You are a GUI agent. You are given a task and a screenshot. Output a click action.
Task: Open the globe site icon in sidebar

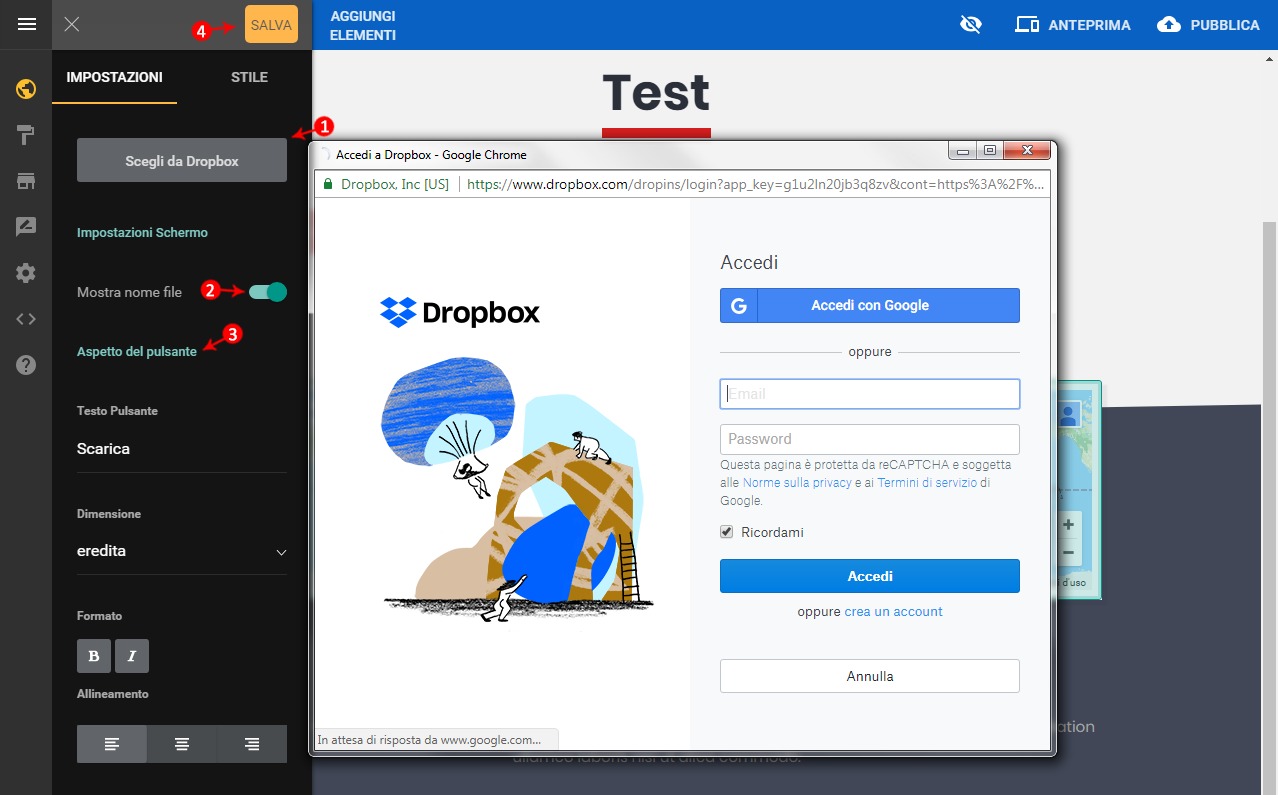coord(26,89)
